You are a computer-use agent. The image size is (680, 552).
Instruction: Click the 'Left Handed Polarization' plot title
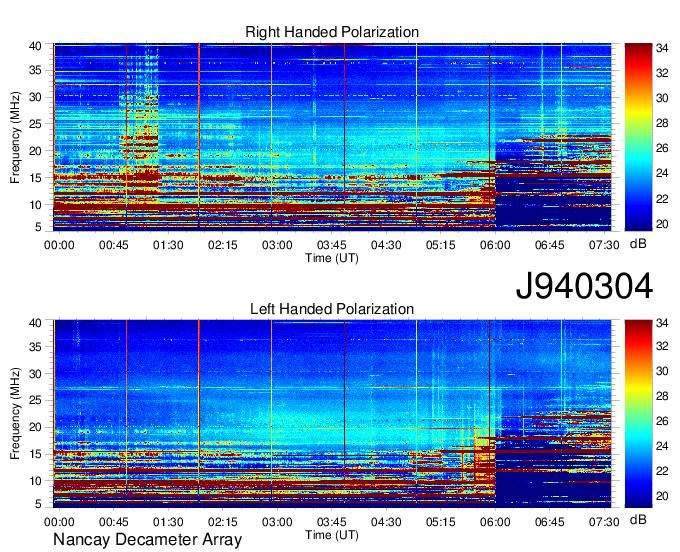(332, 309)
